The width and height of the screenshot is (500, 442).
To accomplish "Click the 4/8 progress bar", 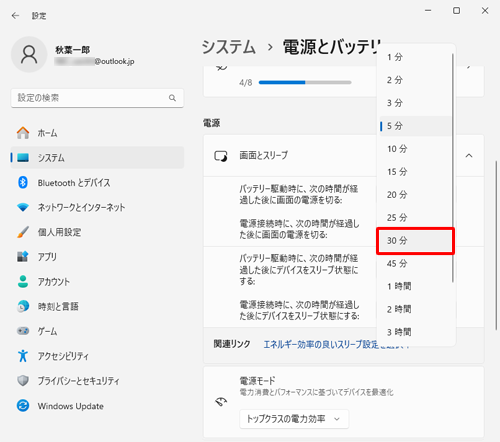I will coord(305,83).
